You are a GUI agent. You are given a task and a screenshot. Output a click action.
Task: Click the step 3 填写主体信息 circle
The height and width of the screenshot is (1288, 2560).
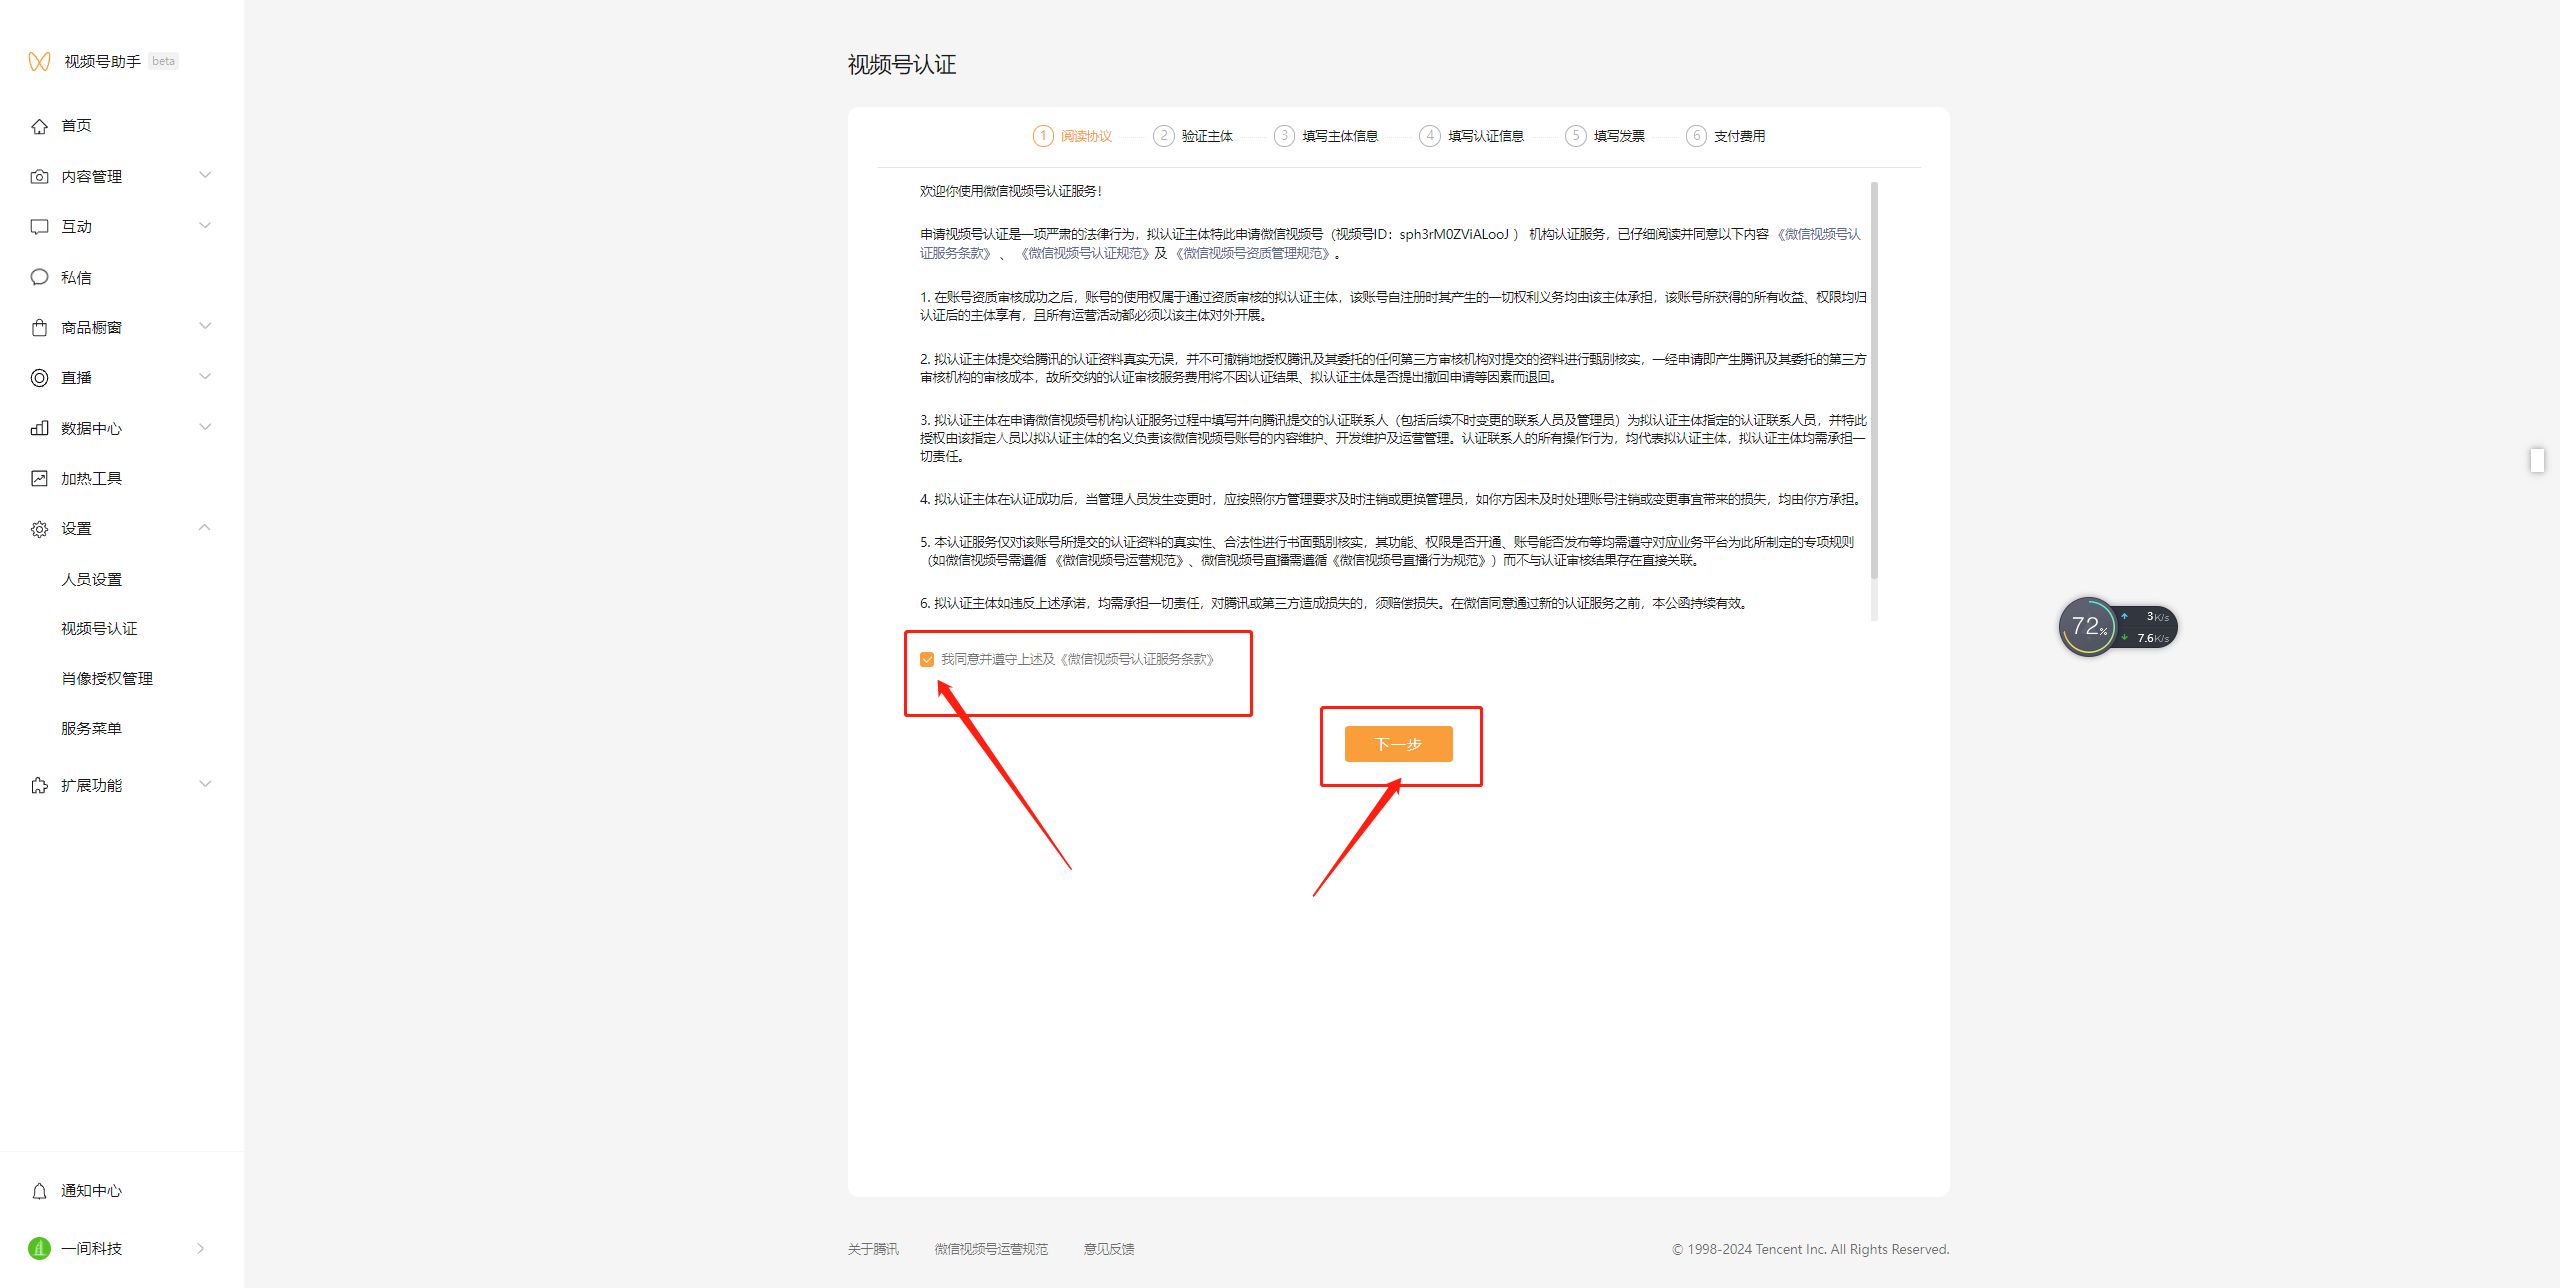tap(1284, 136)
